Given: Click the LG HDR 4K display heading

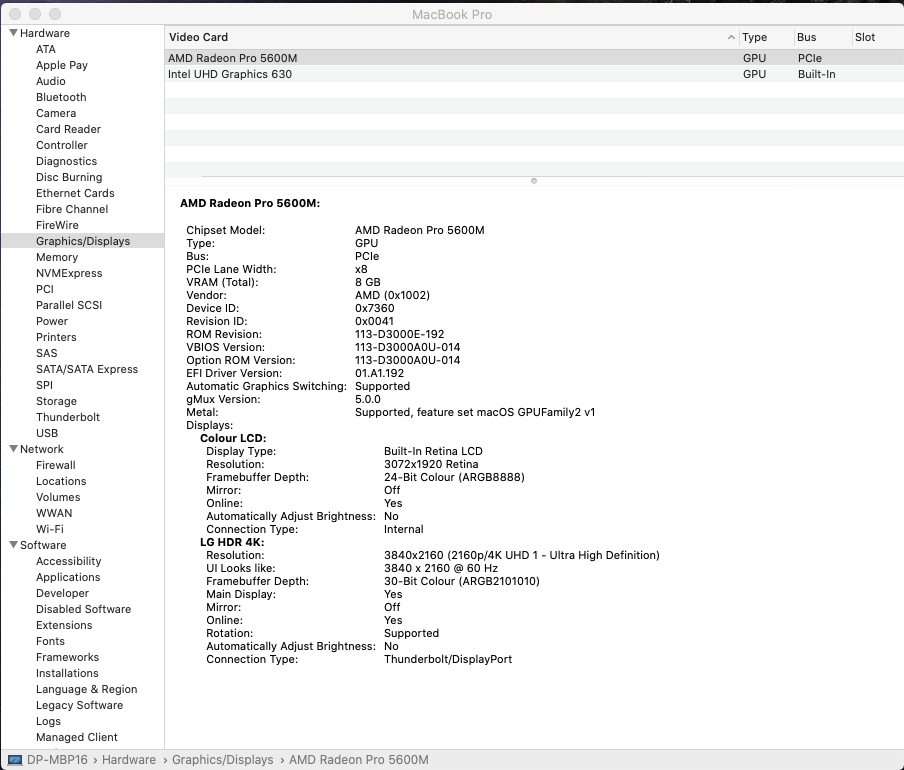Looking at the screenshot, I should click(x=232, y=542).
